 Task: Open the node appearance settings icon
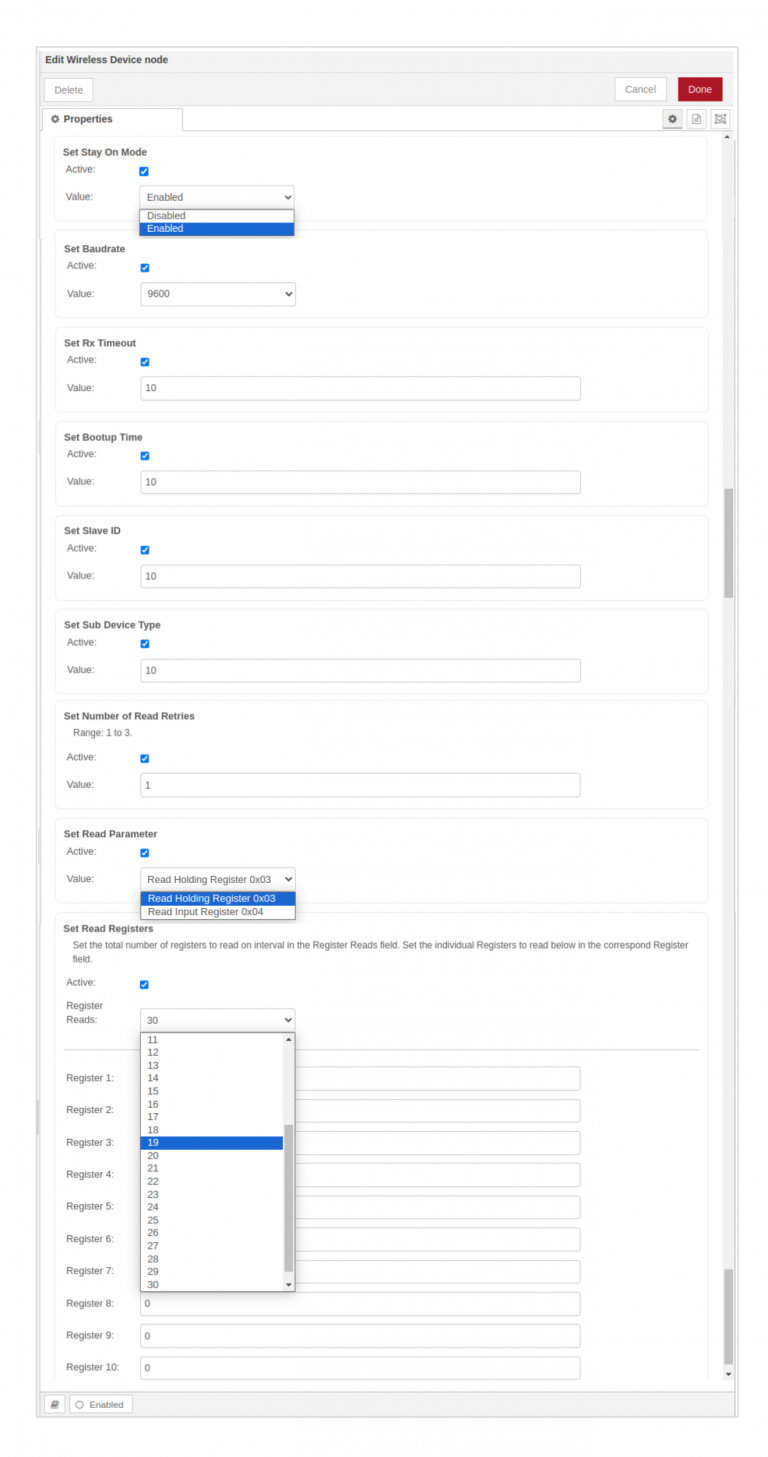(720, 119)
